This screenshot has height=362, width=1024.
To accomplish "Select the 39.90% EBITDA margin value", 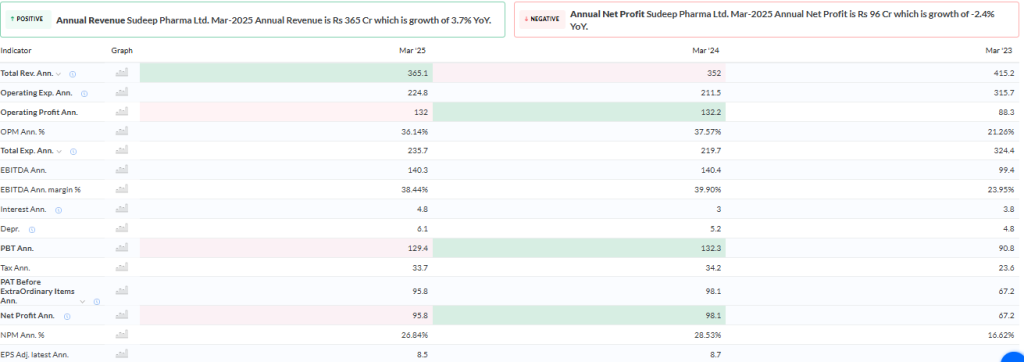I will pos(708,189).
